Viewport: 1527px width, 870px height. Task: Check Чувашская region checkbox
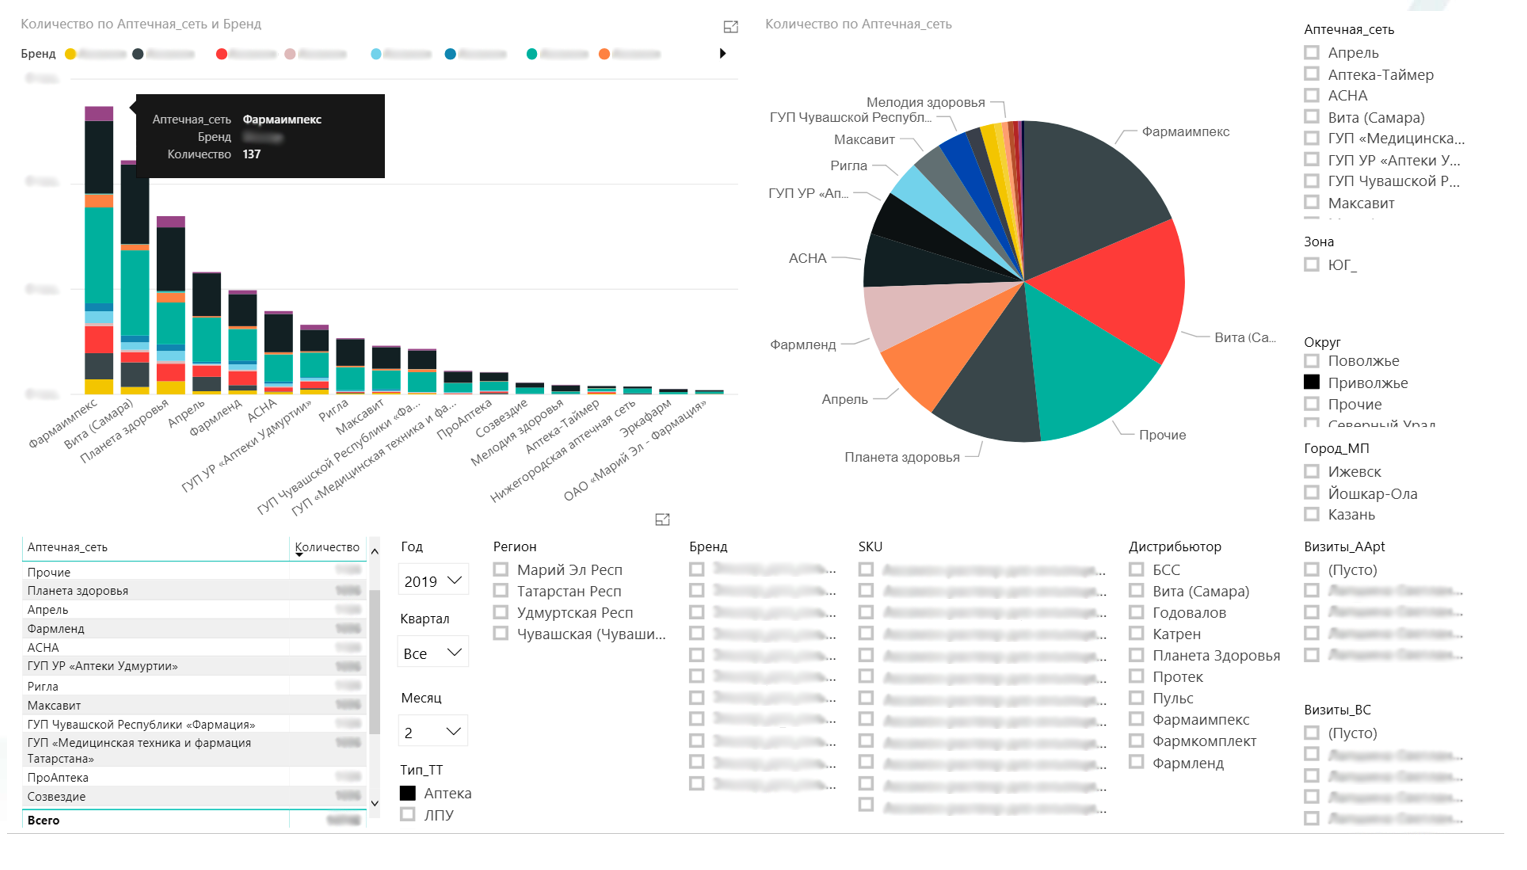tap(501, 633)
